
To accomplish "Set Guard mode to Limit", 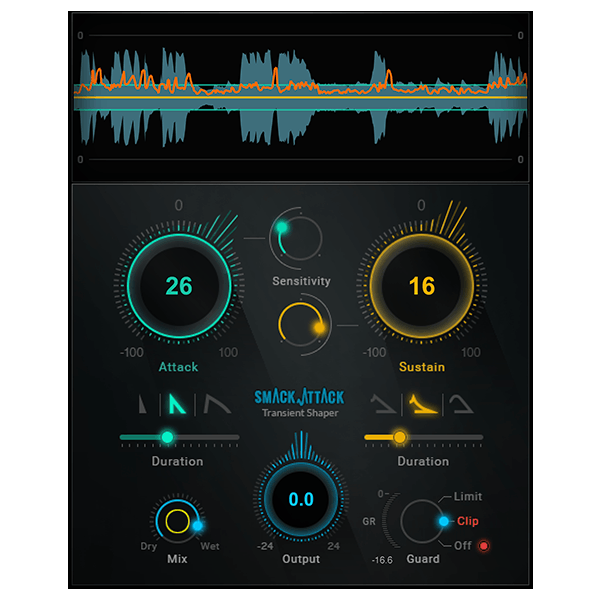I will [x=467, y=496].
